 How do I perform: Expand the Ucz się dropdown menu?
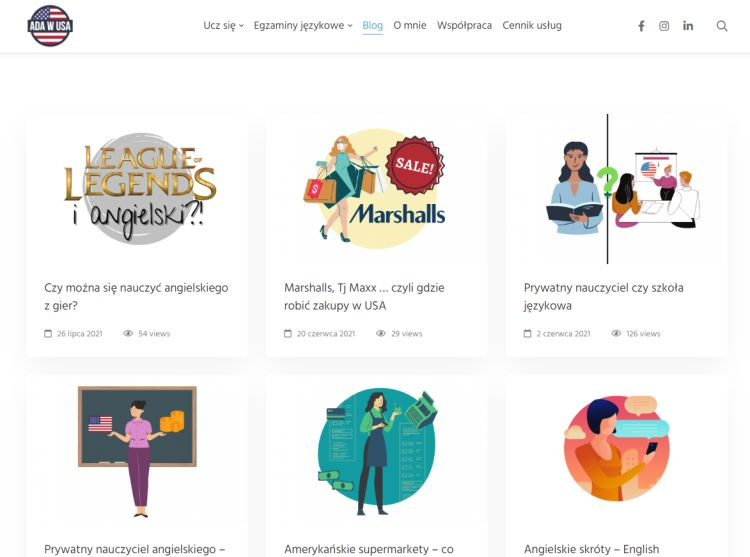click(223, 25)
